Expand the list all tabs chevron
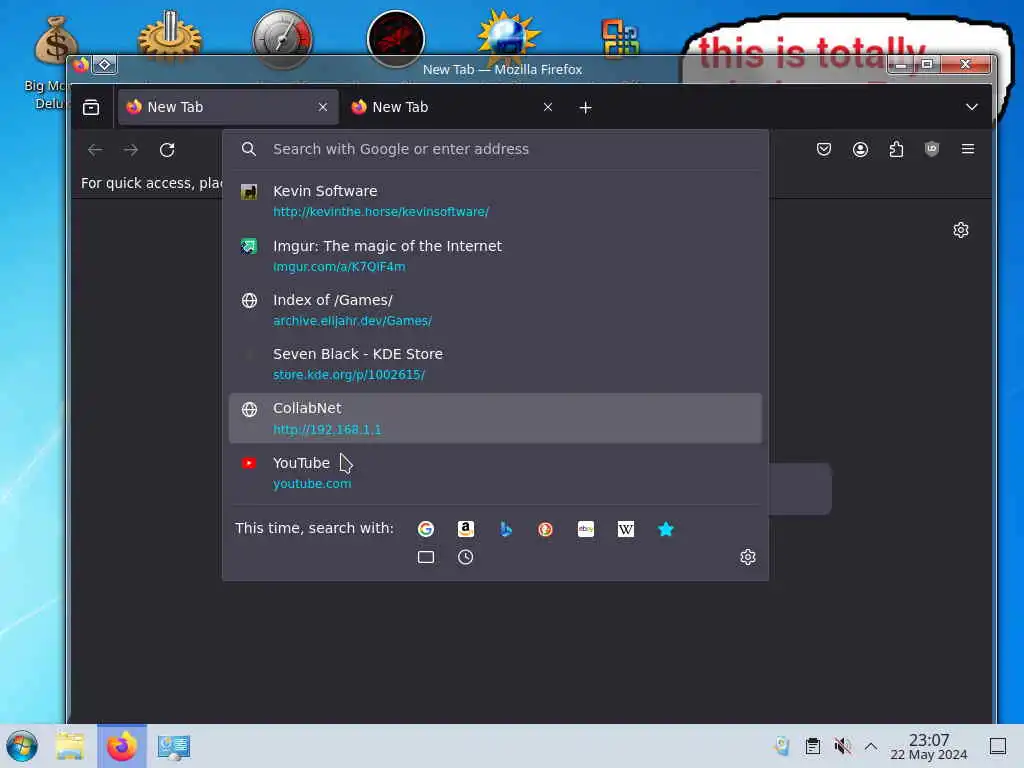Screen dimensions: 1024x768 click(x=972, y=107)
